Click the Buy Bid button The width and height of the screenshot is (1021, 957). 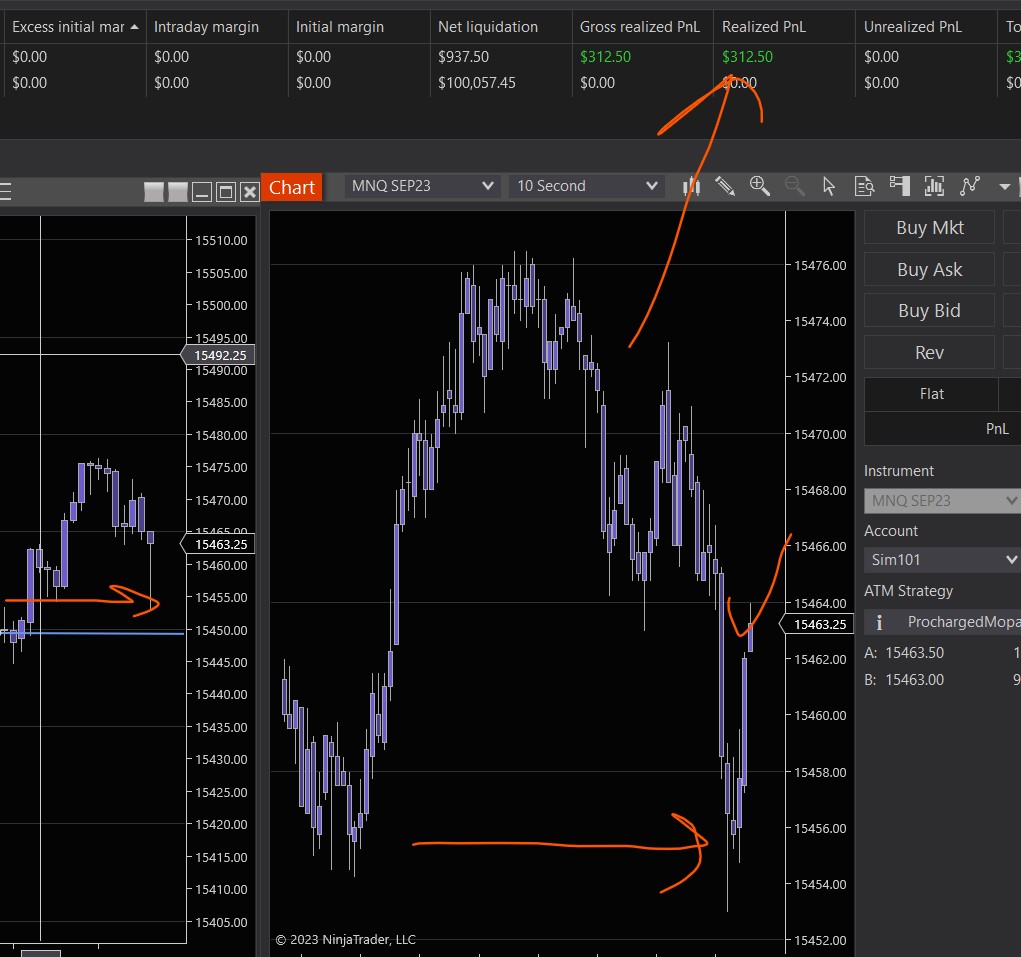[x=929, y=311]
